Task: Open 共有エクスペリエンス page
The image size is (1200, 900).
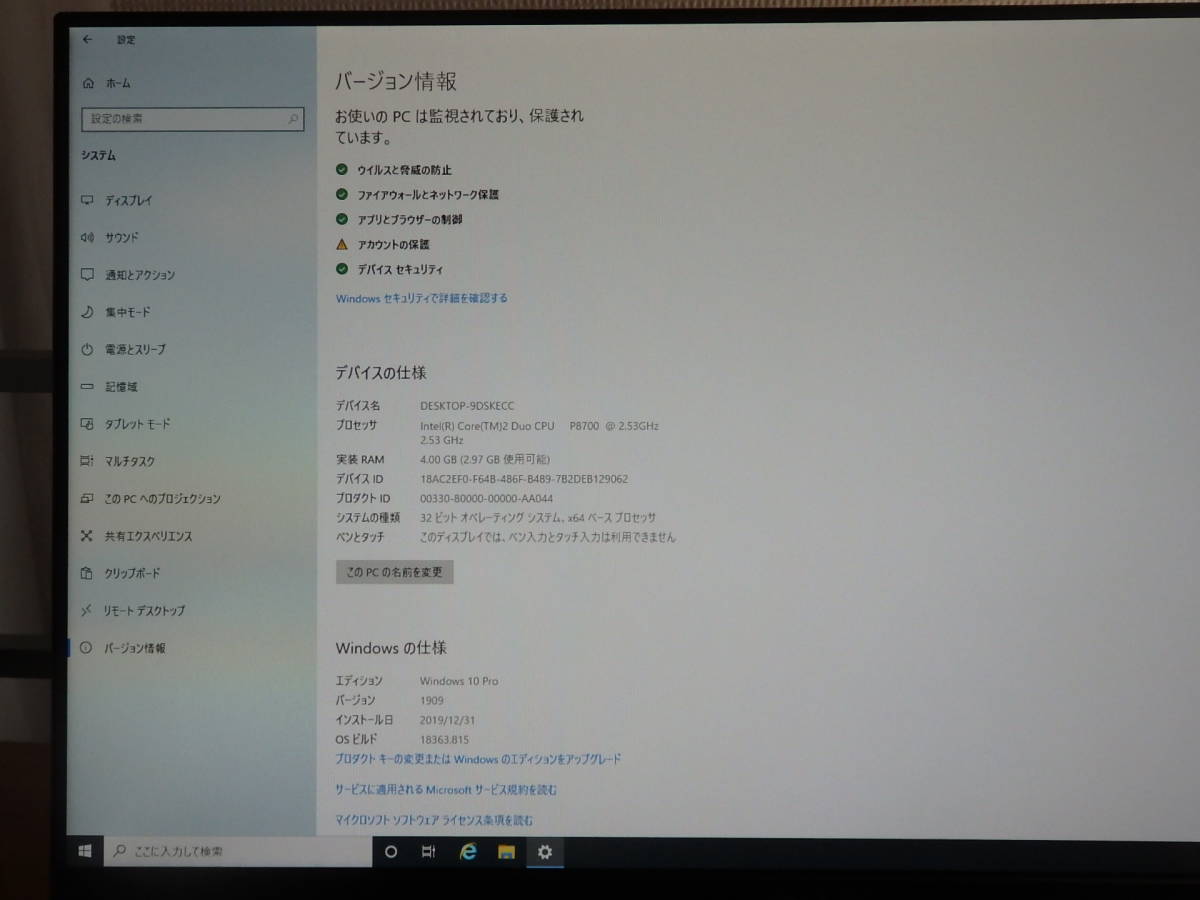Action: tap(137, 536)
